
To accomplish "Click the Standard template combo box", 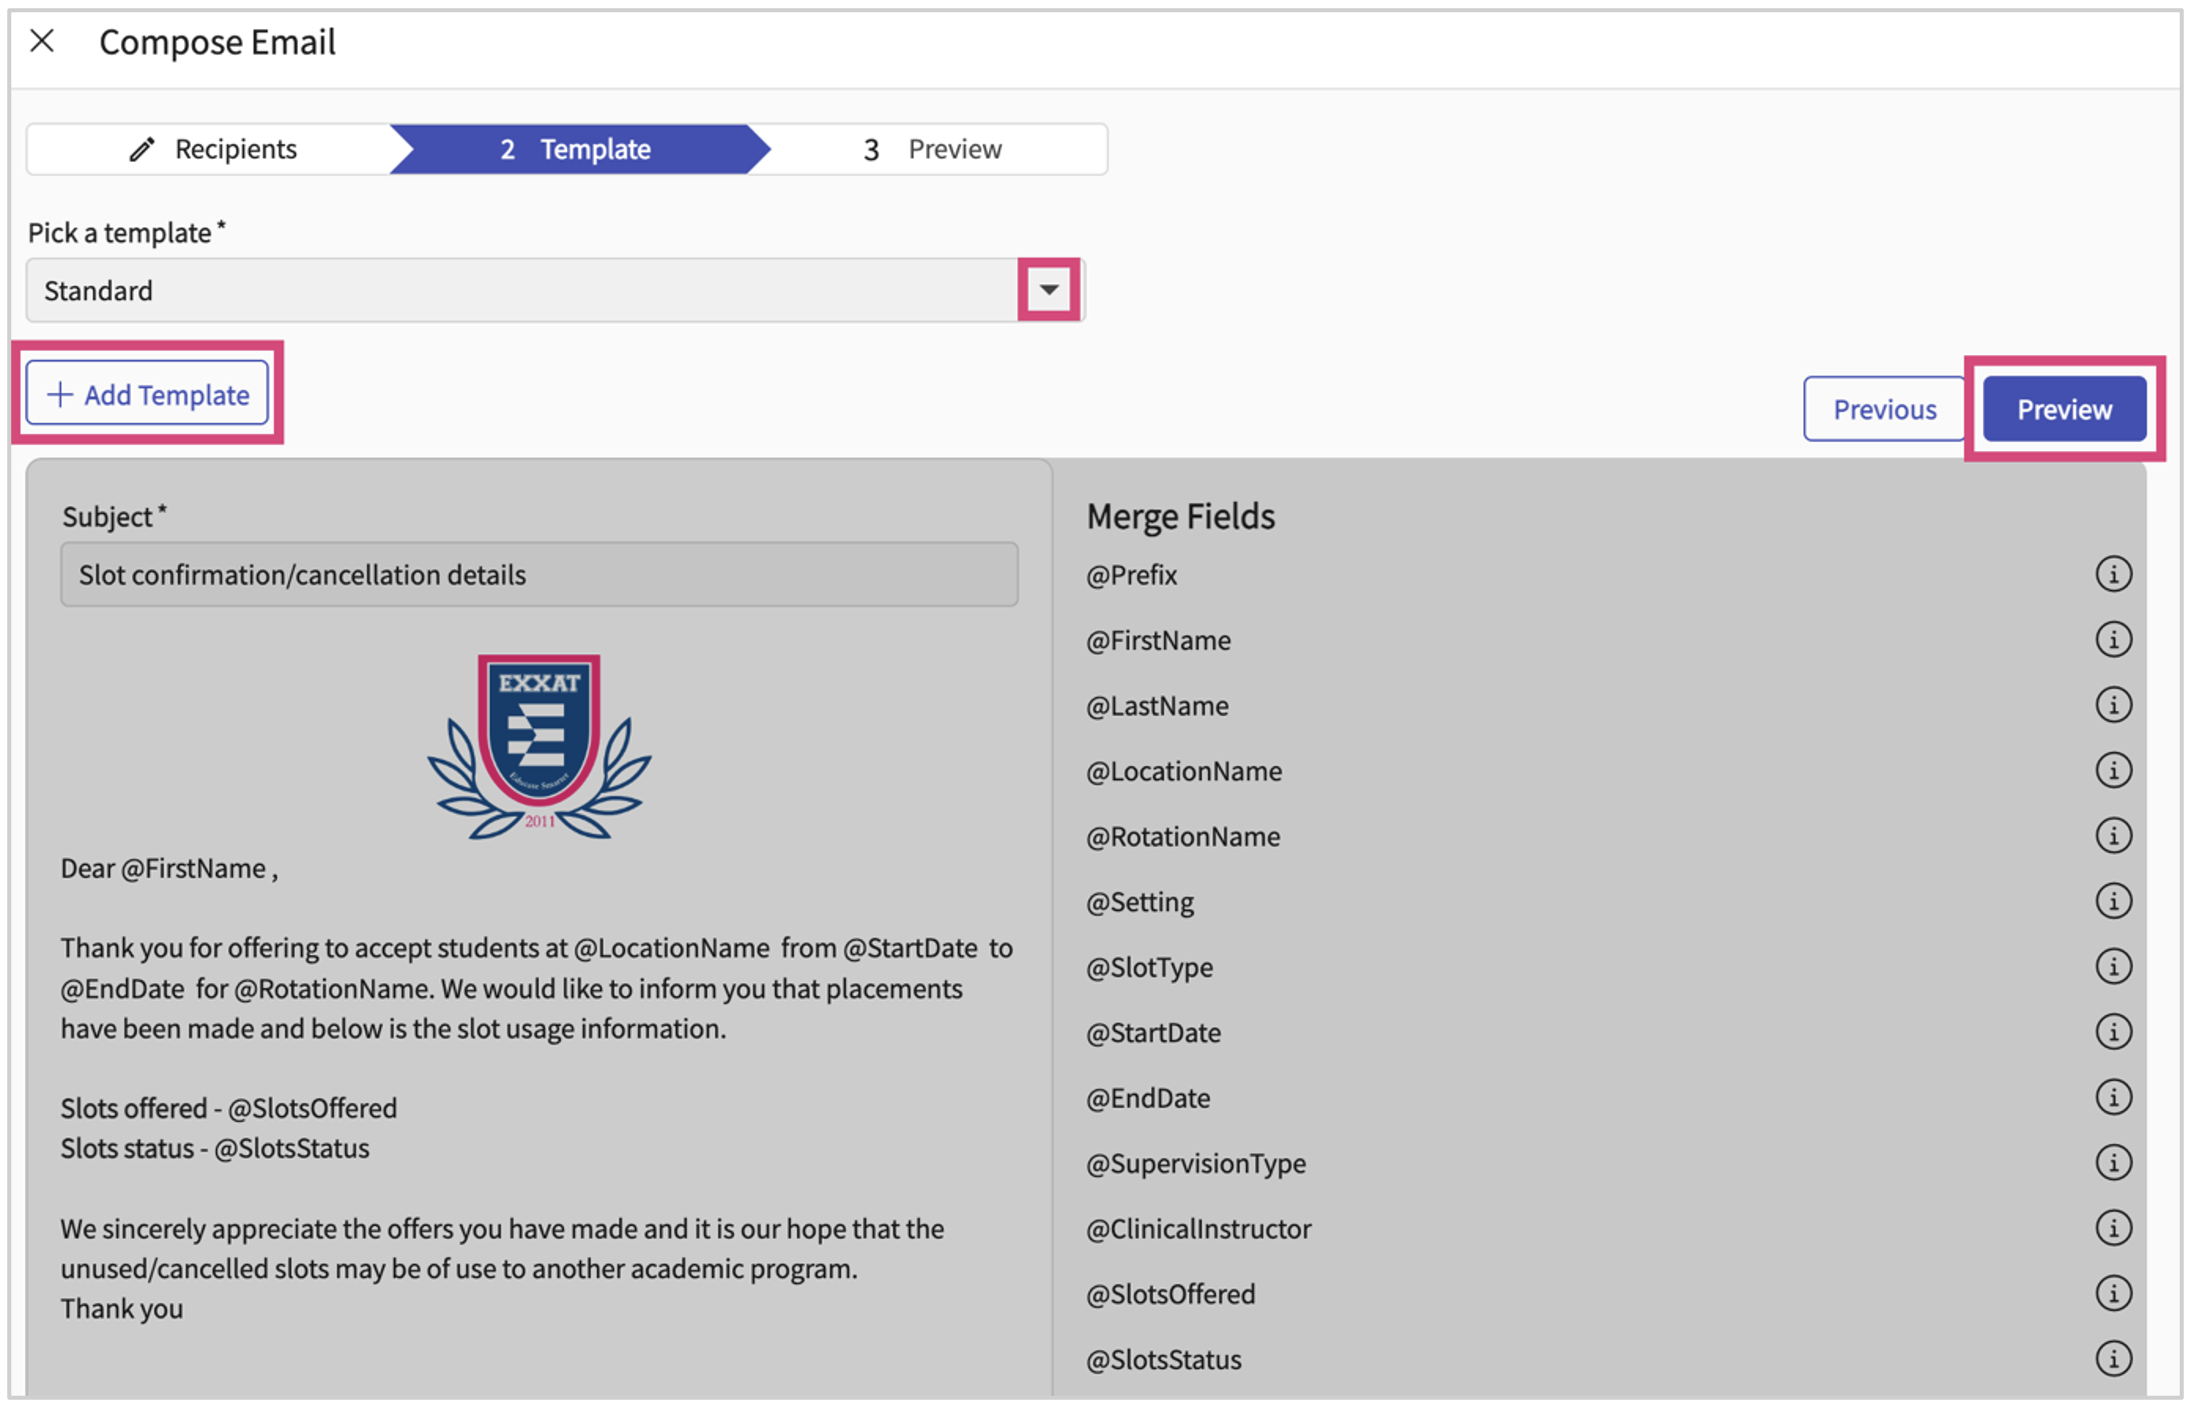I will click(x=520, y=290).
